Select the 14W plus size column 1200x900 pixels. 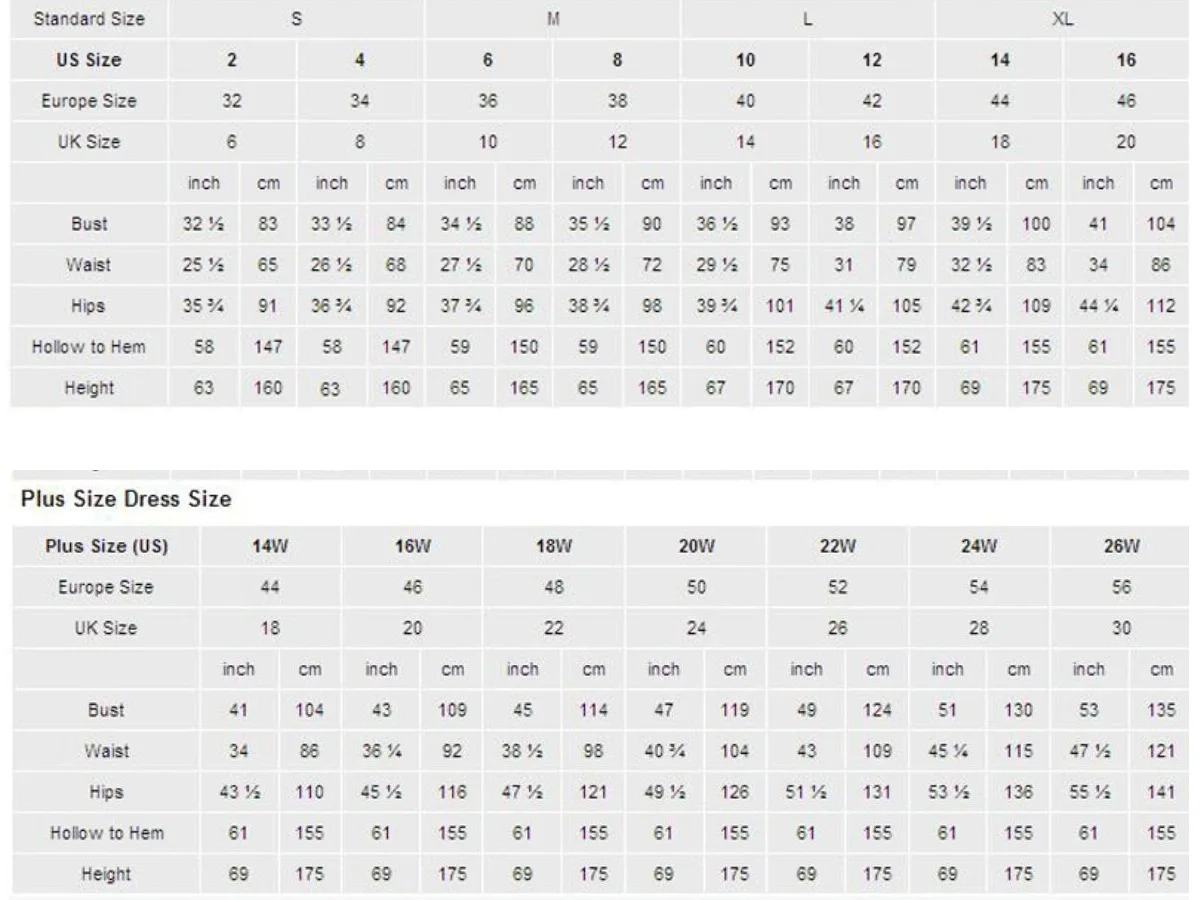270,546
